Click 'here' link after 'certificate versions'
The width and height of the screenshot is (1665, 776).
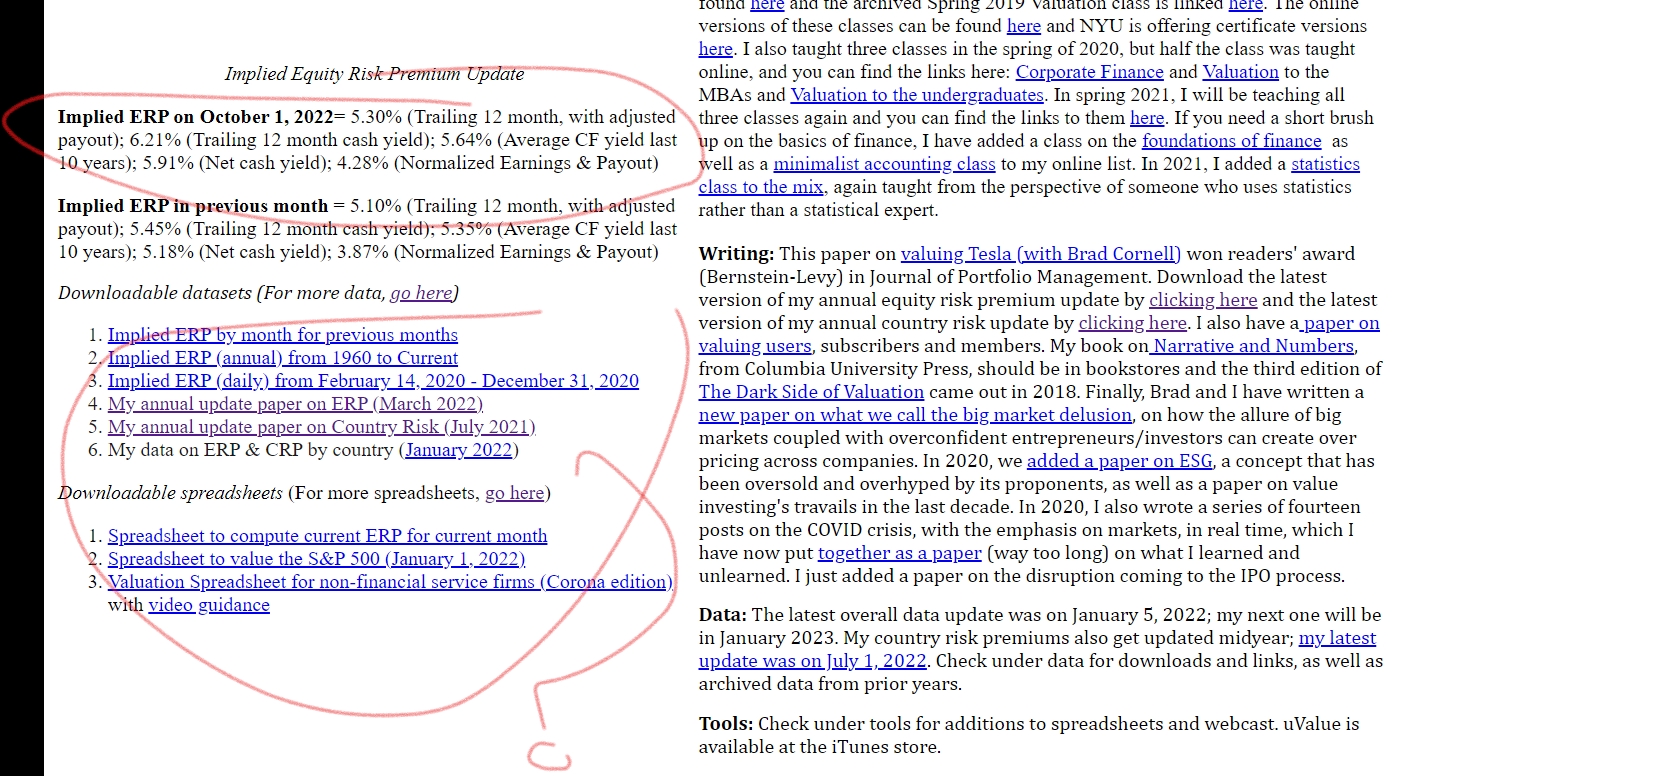click(716, 49)
